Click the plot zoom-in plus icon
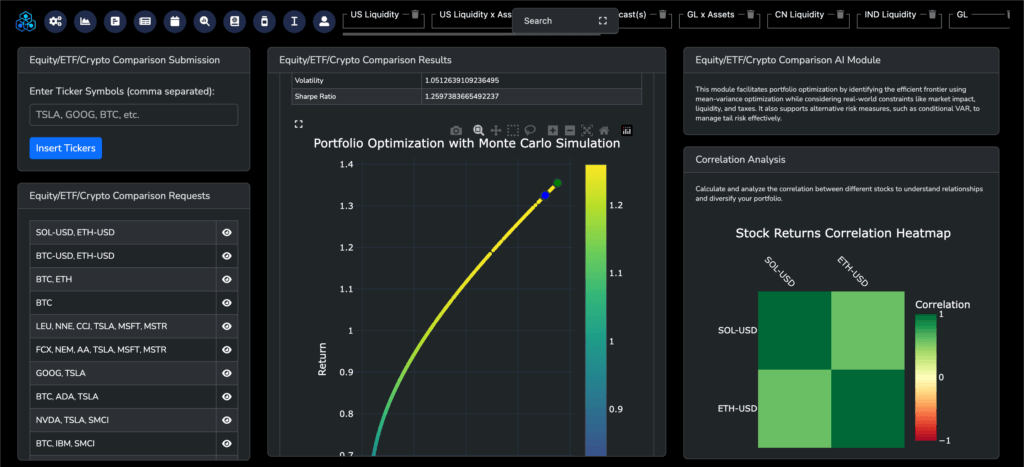 click(553, 130)
